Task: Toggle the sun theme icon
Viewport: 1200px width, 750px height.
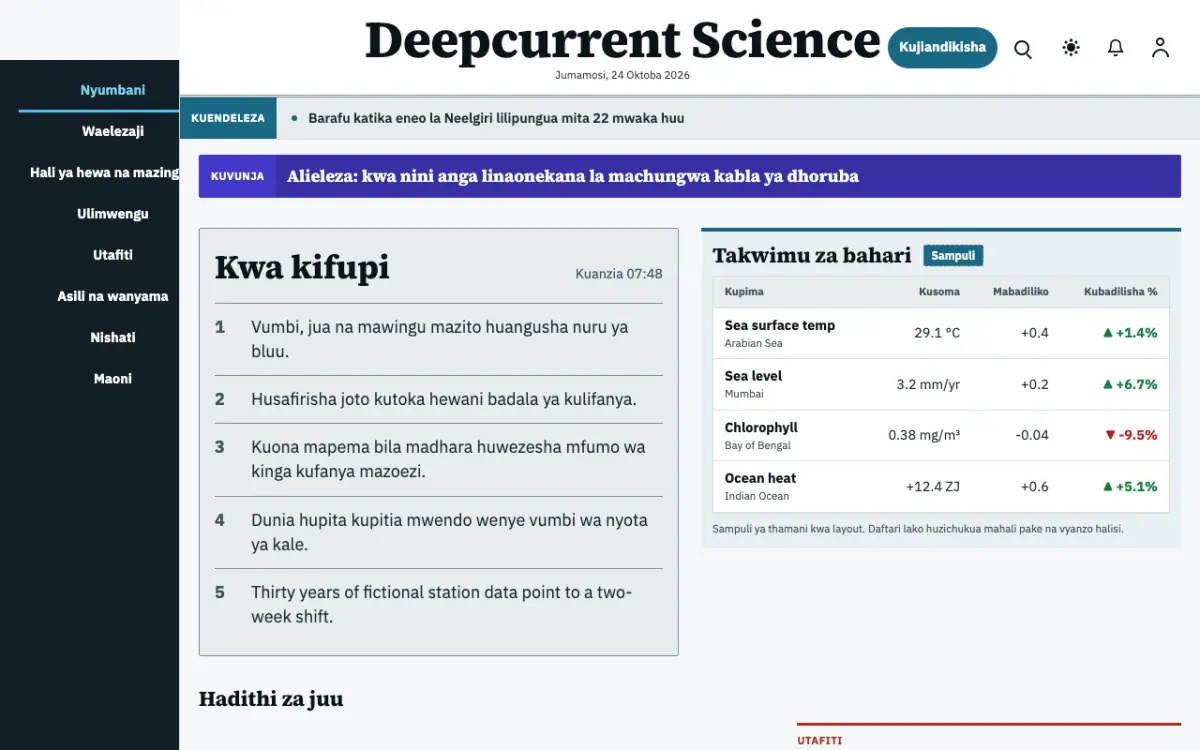Action: pos(1071,47)
